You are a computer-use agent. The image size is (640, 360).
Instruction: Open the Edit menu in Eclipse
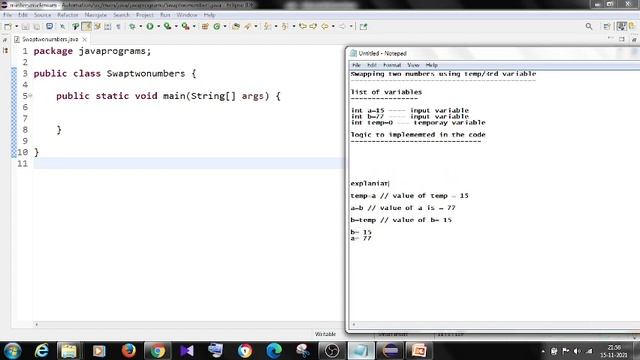pos(23,15)
